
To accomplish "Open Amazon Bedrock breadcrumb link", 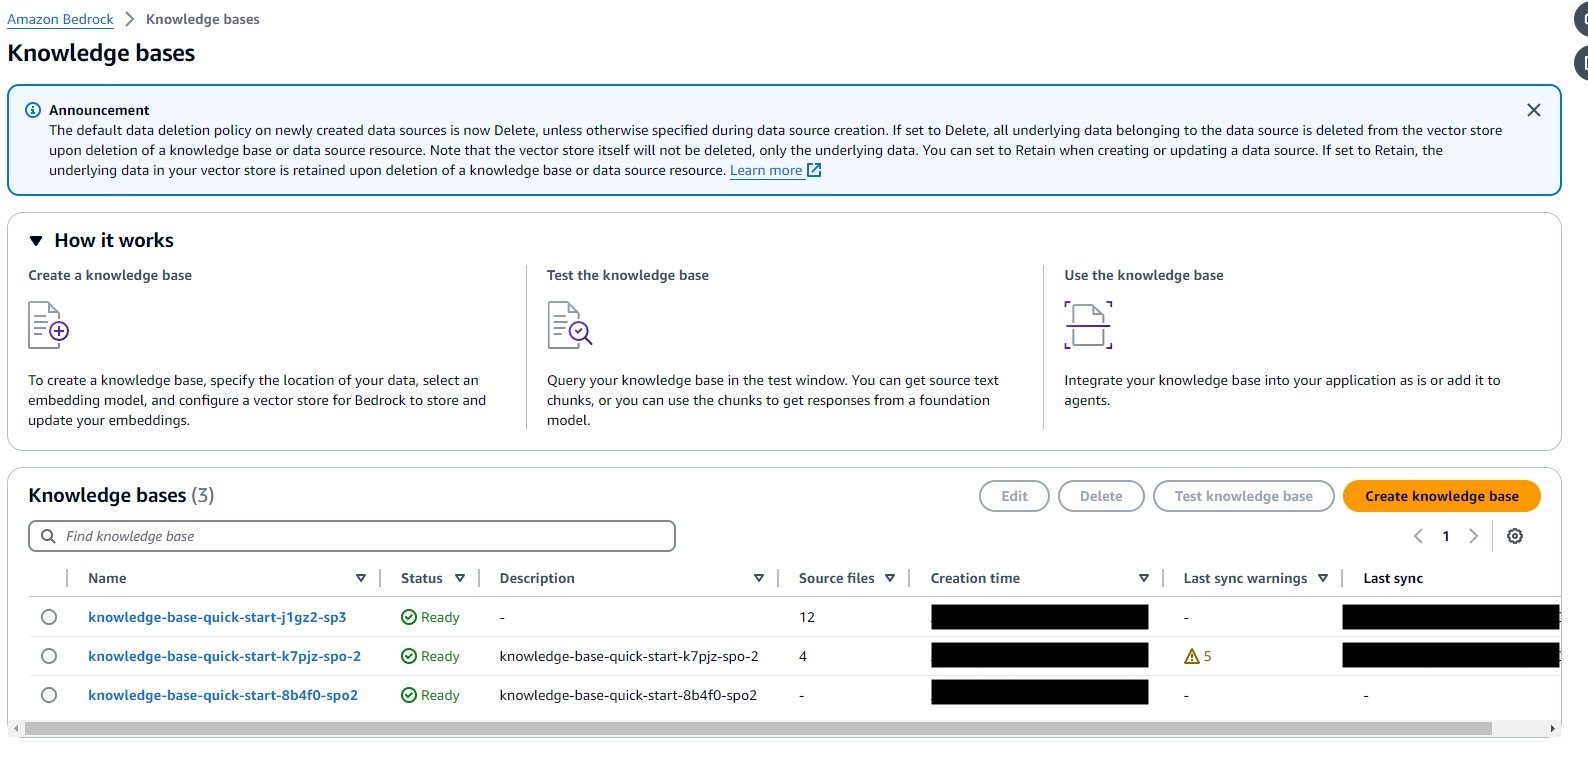I will [60, 19].
